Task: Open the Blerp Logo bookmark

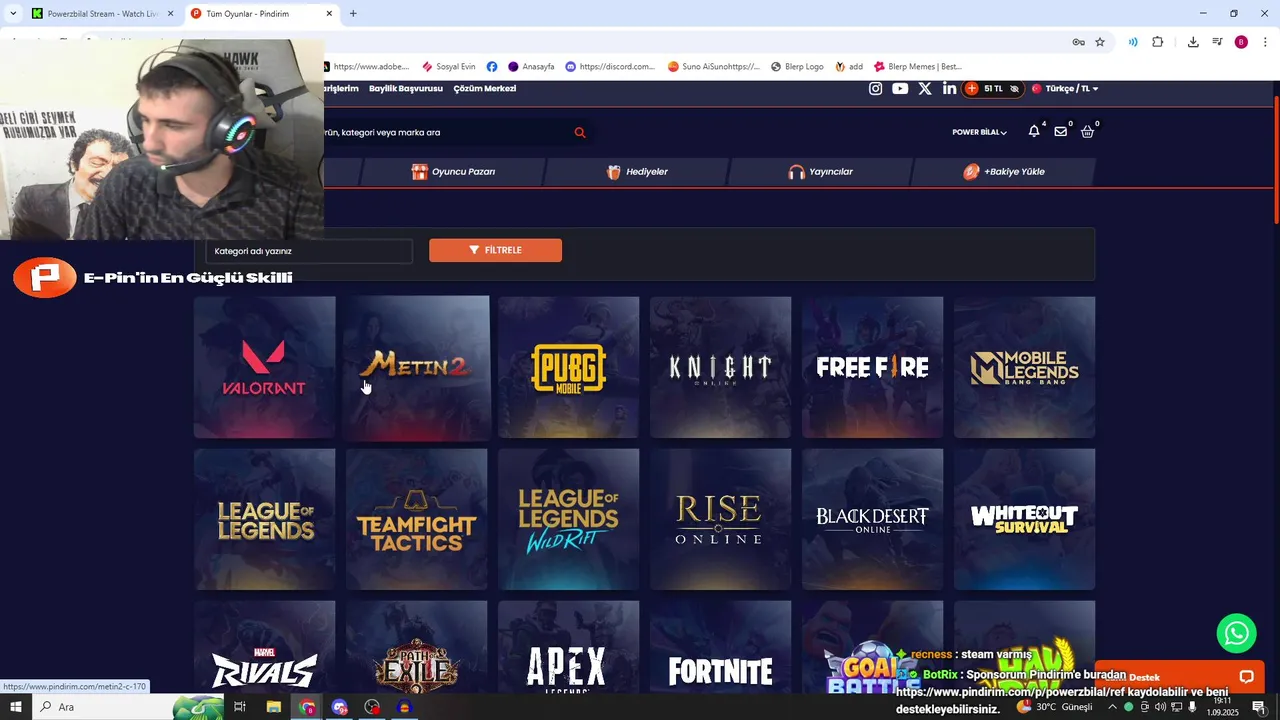Action: [x=797, y=67]
